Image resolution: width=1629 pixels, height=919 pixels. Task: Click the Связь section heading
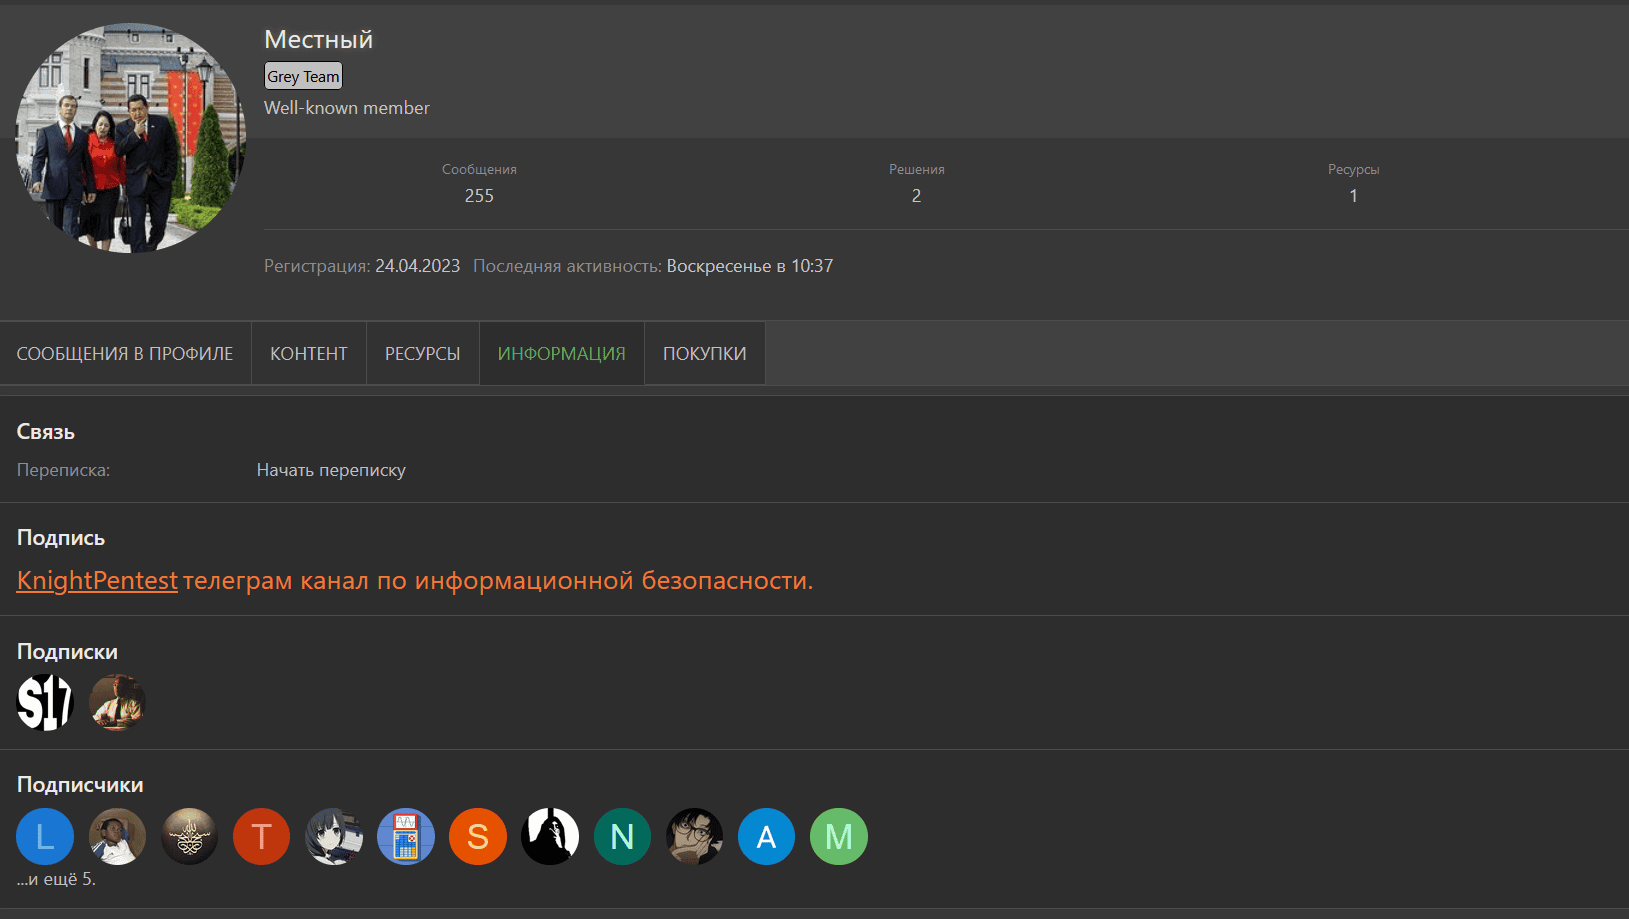click(x=46, y=432)
